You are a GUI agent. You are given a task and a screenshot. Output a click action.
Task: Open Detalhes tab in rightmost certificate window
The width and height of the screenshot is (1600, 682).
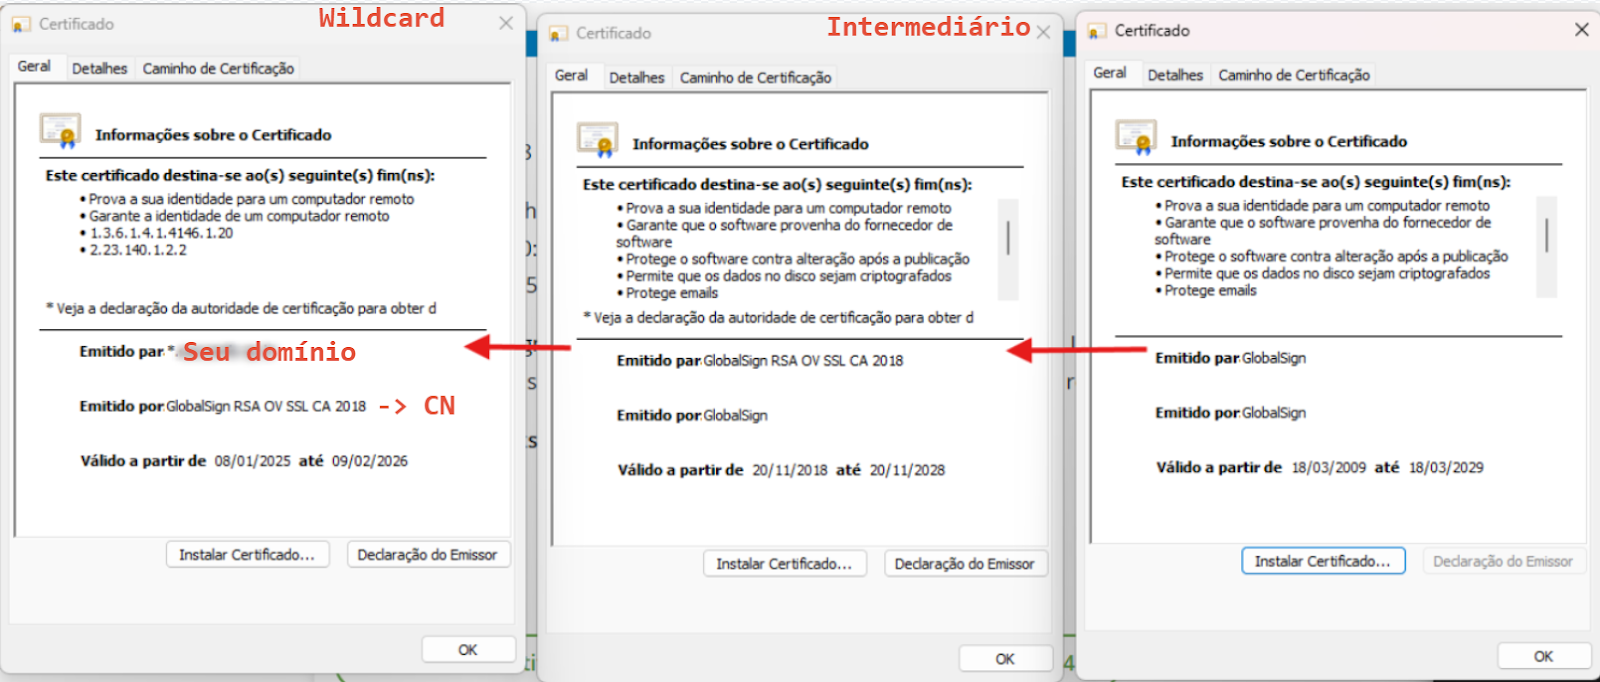[1175, 75]
